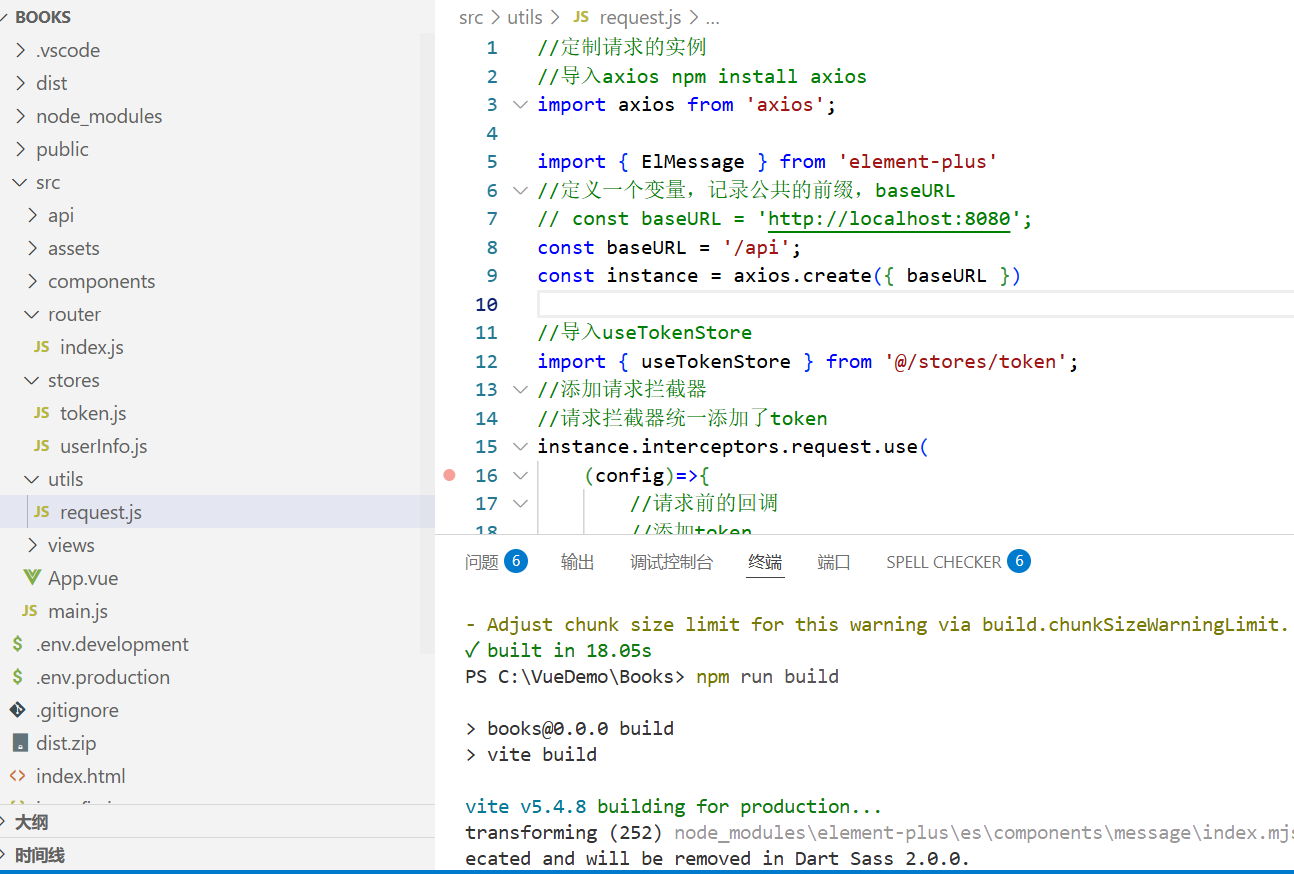Toggle the breakpoint dot on line 16
Viewport: 1294px width, 874px height.
tap(449, 475)
